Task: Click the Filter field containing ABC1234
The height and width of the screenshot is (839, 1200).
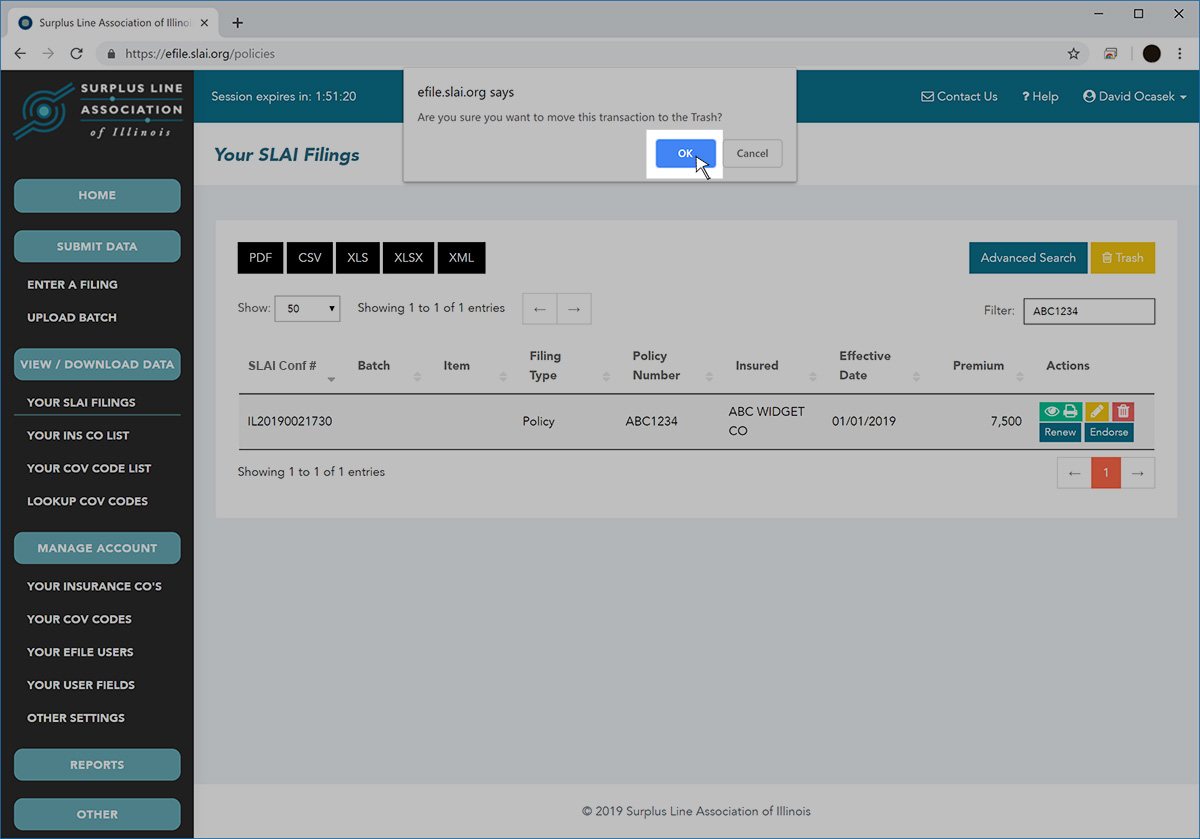Action: point(1089,311)
